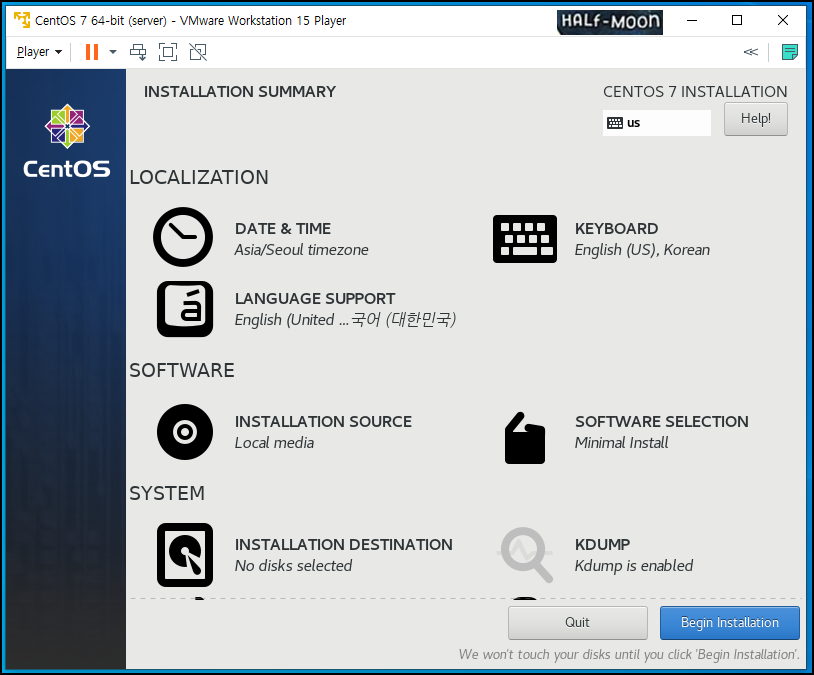Click INSTALLATION SOURCE heading

323,422
